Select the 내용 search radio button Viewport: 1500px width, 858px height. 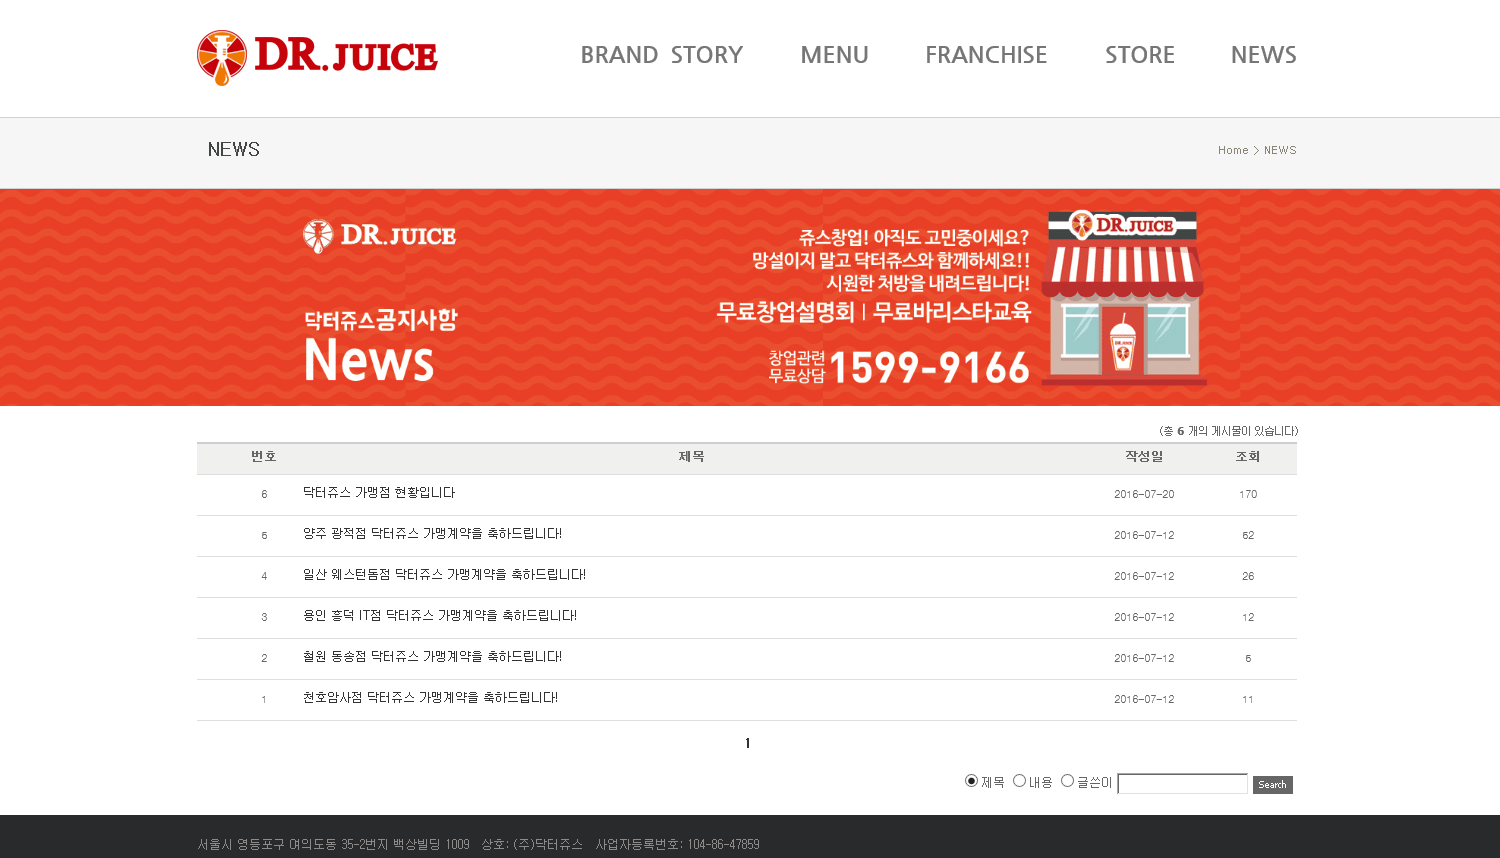(x=1019, y=781)
